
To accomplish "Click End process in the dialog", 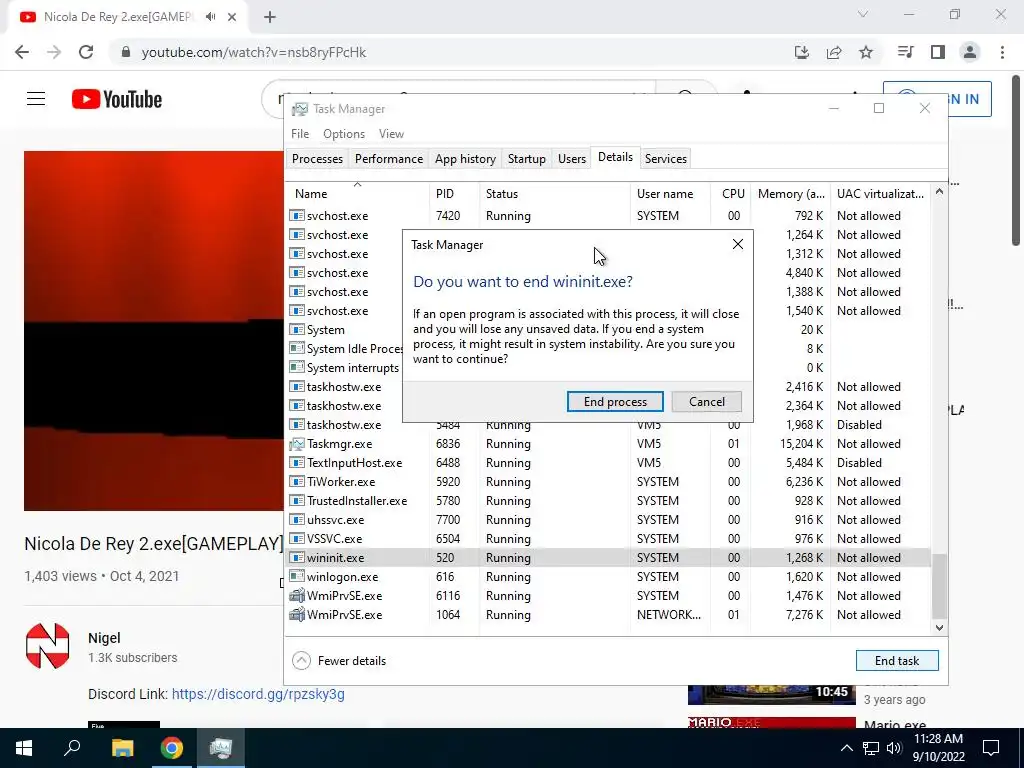I will [615, 402].
